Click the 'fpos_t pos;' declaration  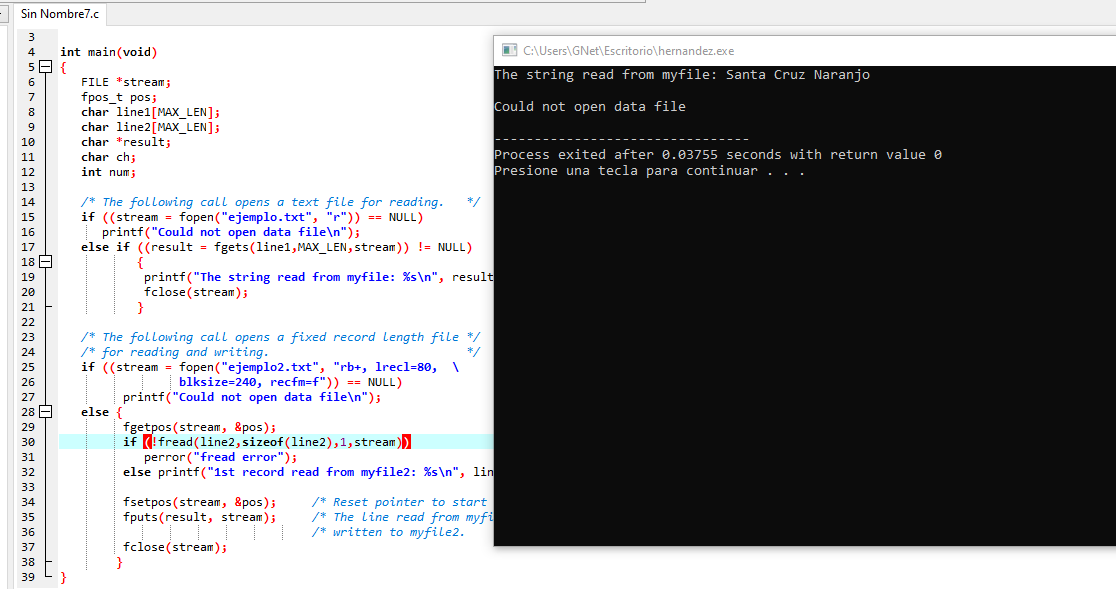pos(119,97)
